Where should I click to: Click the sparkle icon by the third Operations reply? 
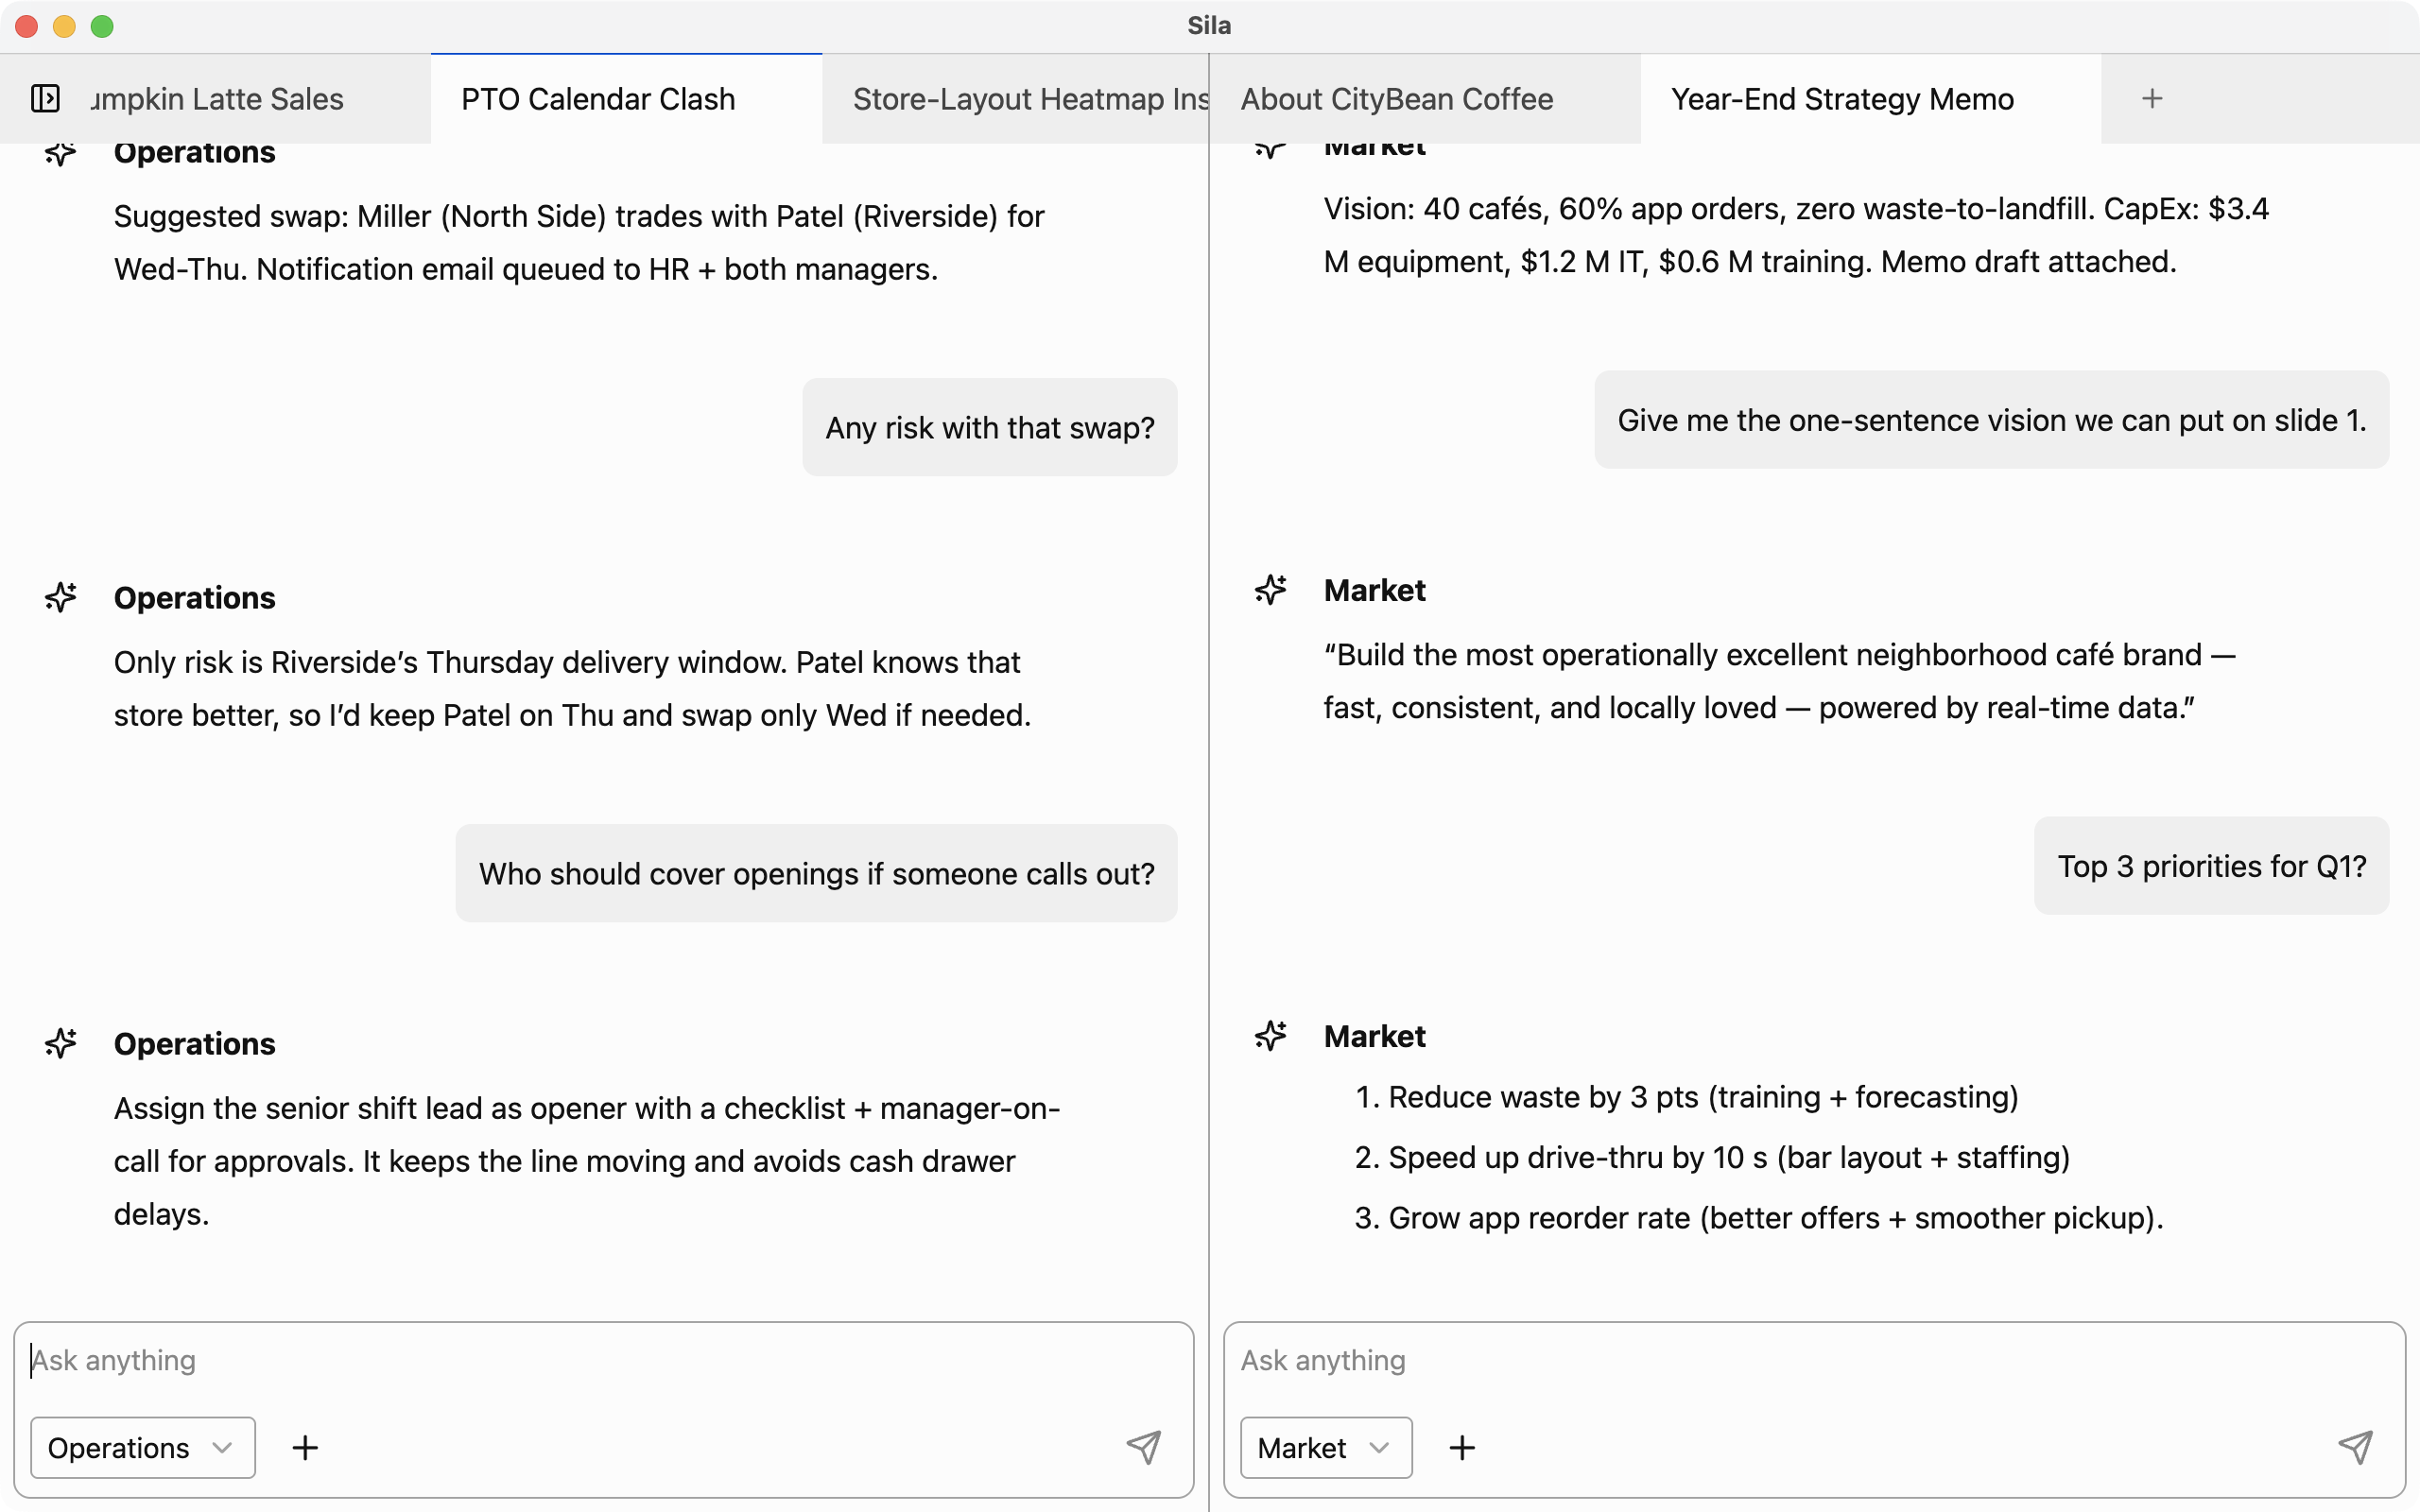click(x=61, y=1043)
